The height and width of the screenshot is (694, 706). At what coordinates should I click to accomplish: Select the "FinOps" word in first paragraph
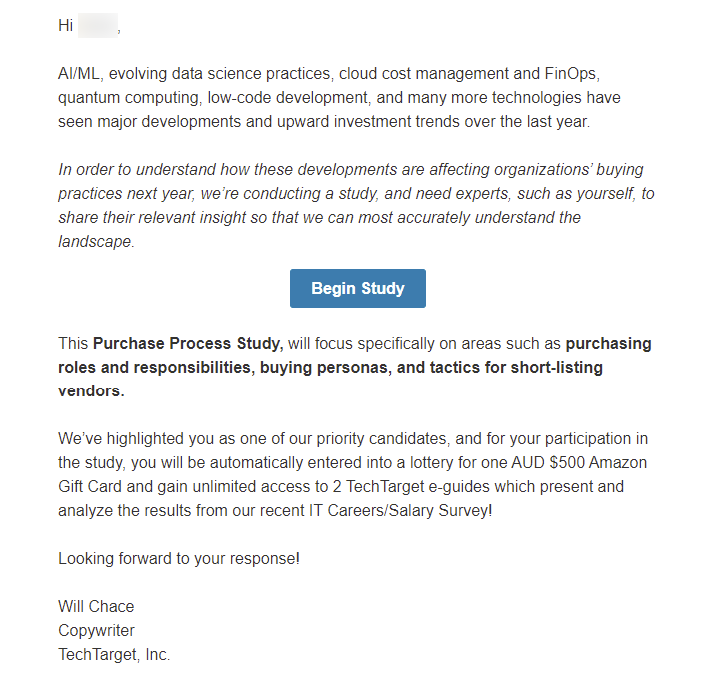pyautogui.click(x=571, y=74)
